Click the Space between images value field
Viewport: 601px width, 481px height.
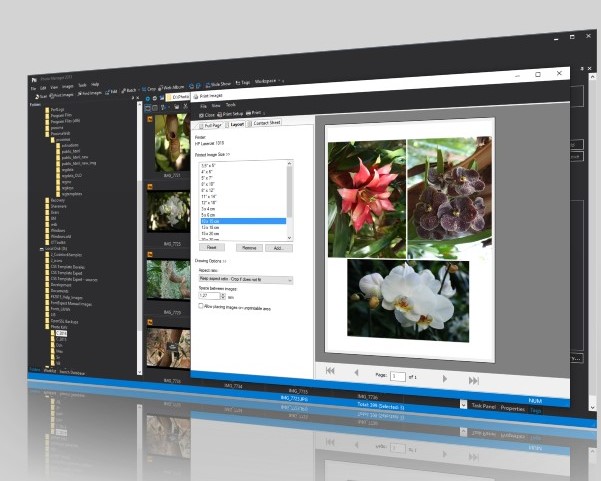(x=209, y=295)
